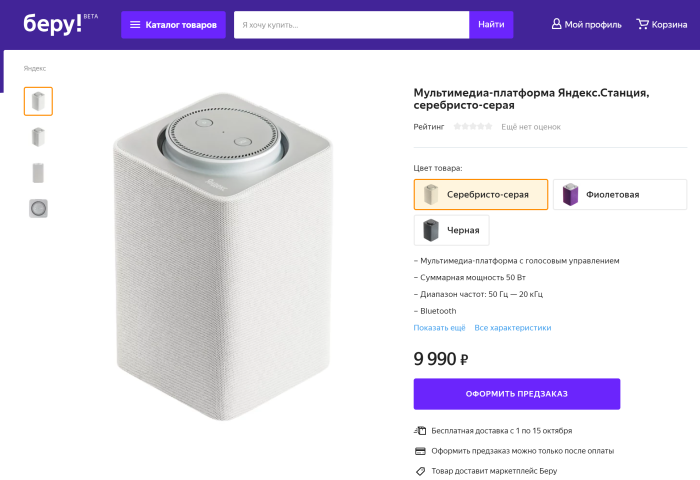Select third side-view product thumbnail
This screenshot has width=700, height=480.
click(38, 172)
